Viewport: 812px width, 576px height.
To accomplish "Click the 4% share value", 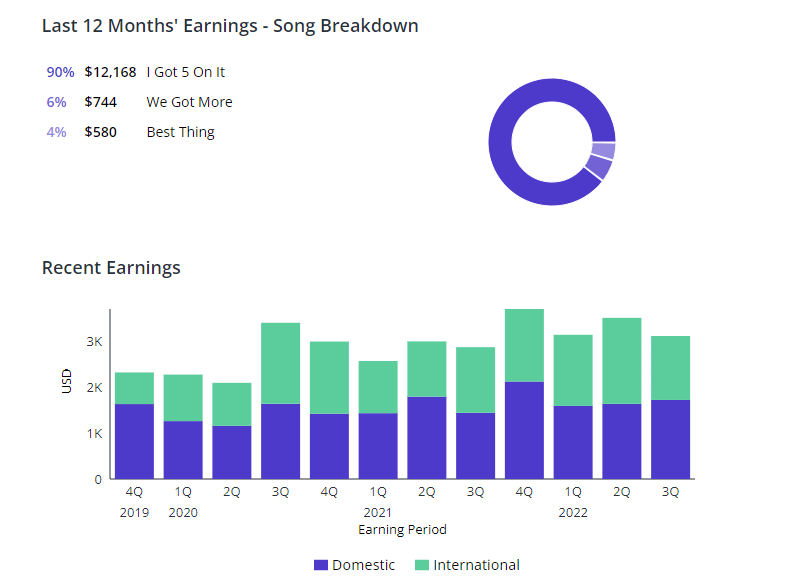I will (56, 132).
